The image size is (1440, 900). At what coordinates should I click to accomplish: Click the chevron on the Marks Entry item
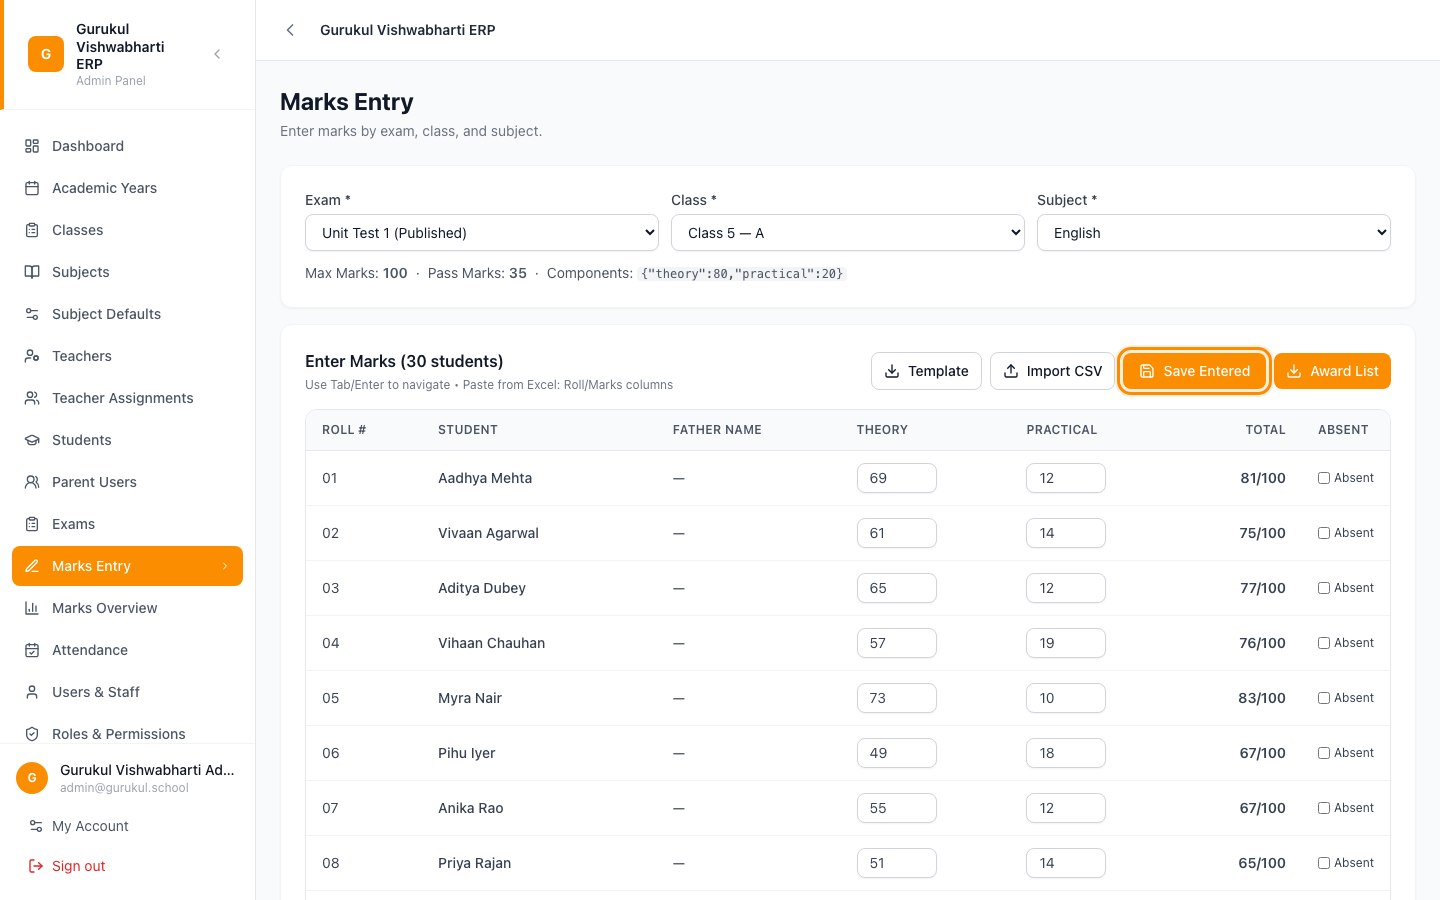[225, 566]
